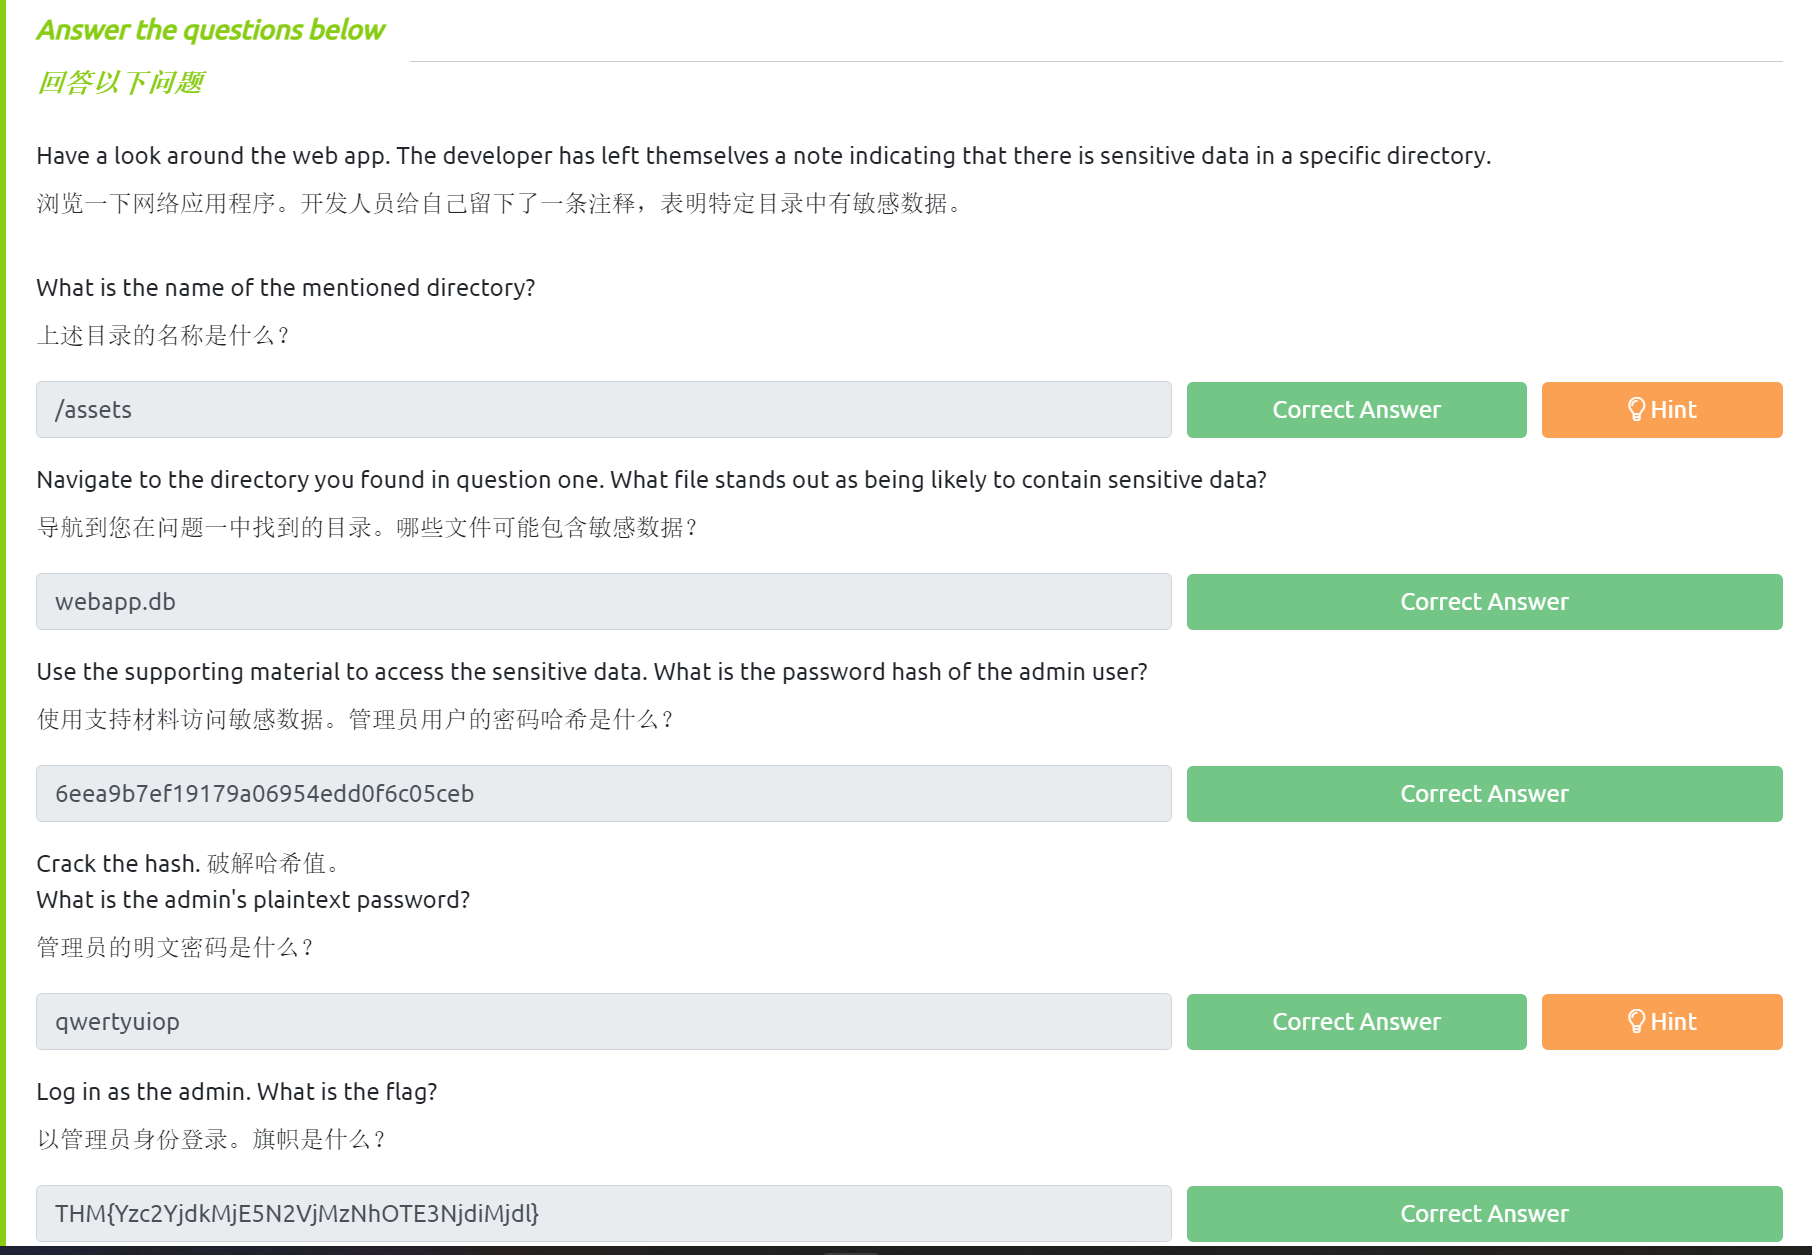This screenshot has height=1255, width=1812.
Task: Click the "Crack the hash." instruction text
Action: tap(118, 864)
